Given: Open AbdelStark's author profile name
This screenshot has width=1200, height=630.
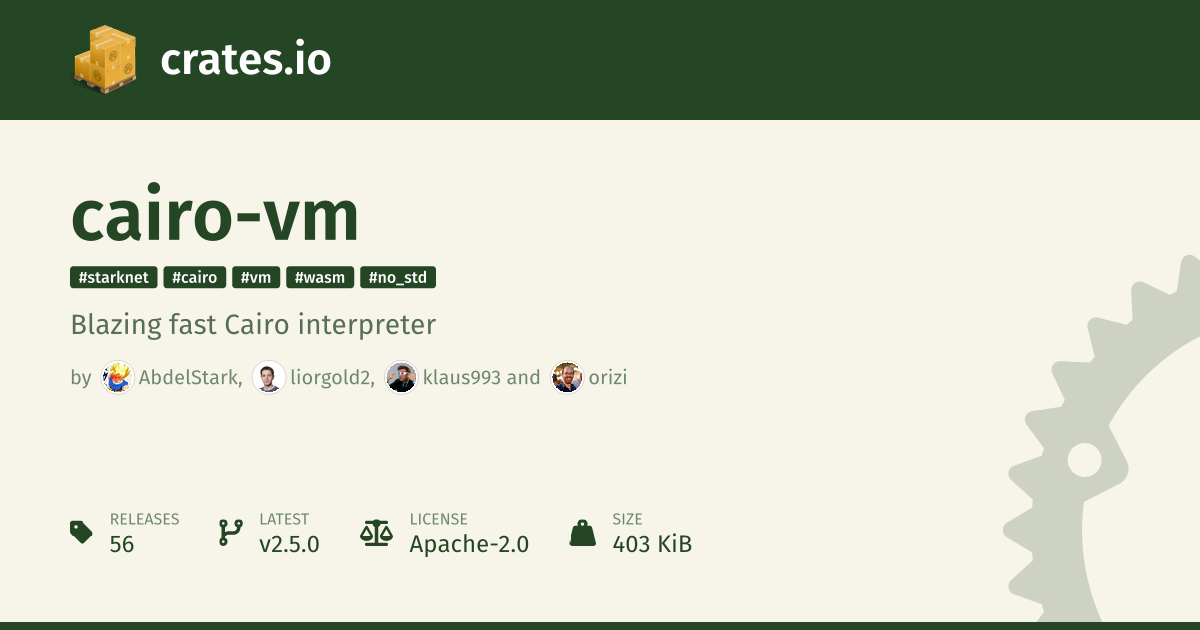Looking at the screenshot, I should coord(188,377).
